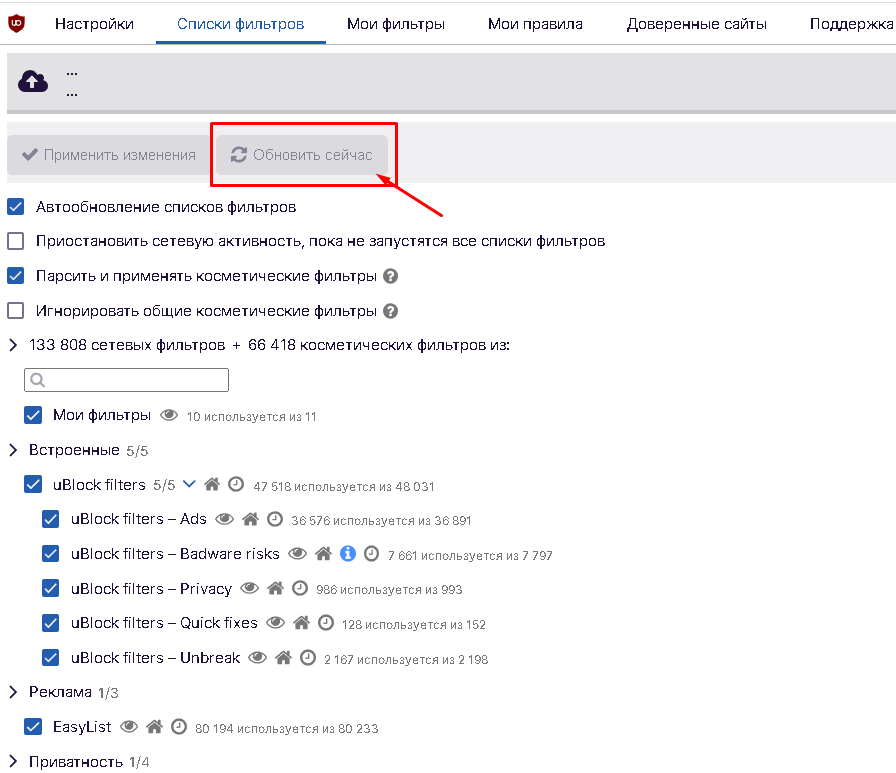
Task: Uncheck uBlock filters – Ads checkbox
Action: [51, 519]
